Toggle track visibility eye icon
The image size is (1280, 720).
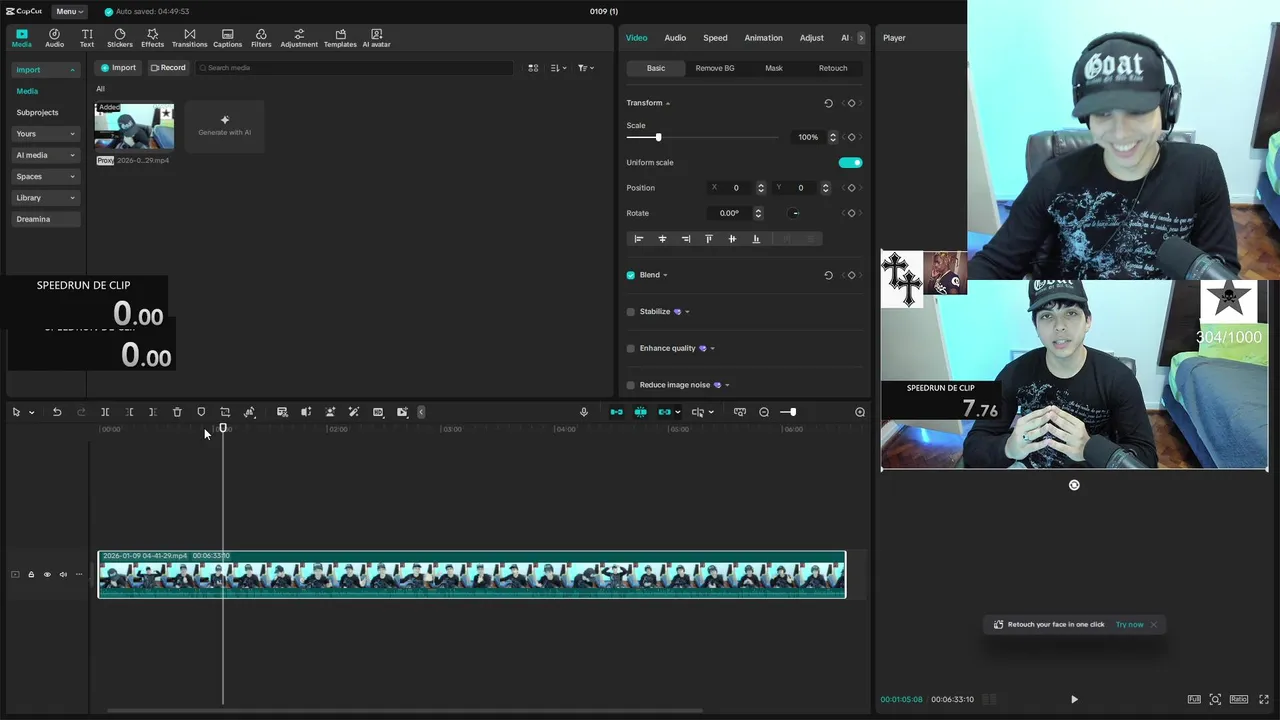point(46,574)
